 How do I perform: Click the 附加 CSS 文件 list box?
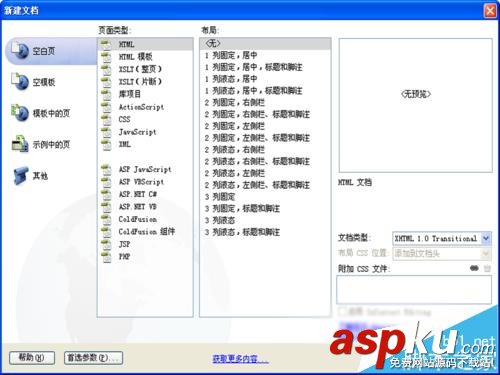(414, 290)
